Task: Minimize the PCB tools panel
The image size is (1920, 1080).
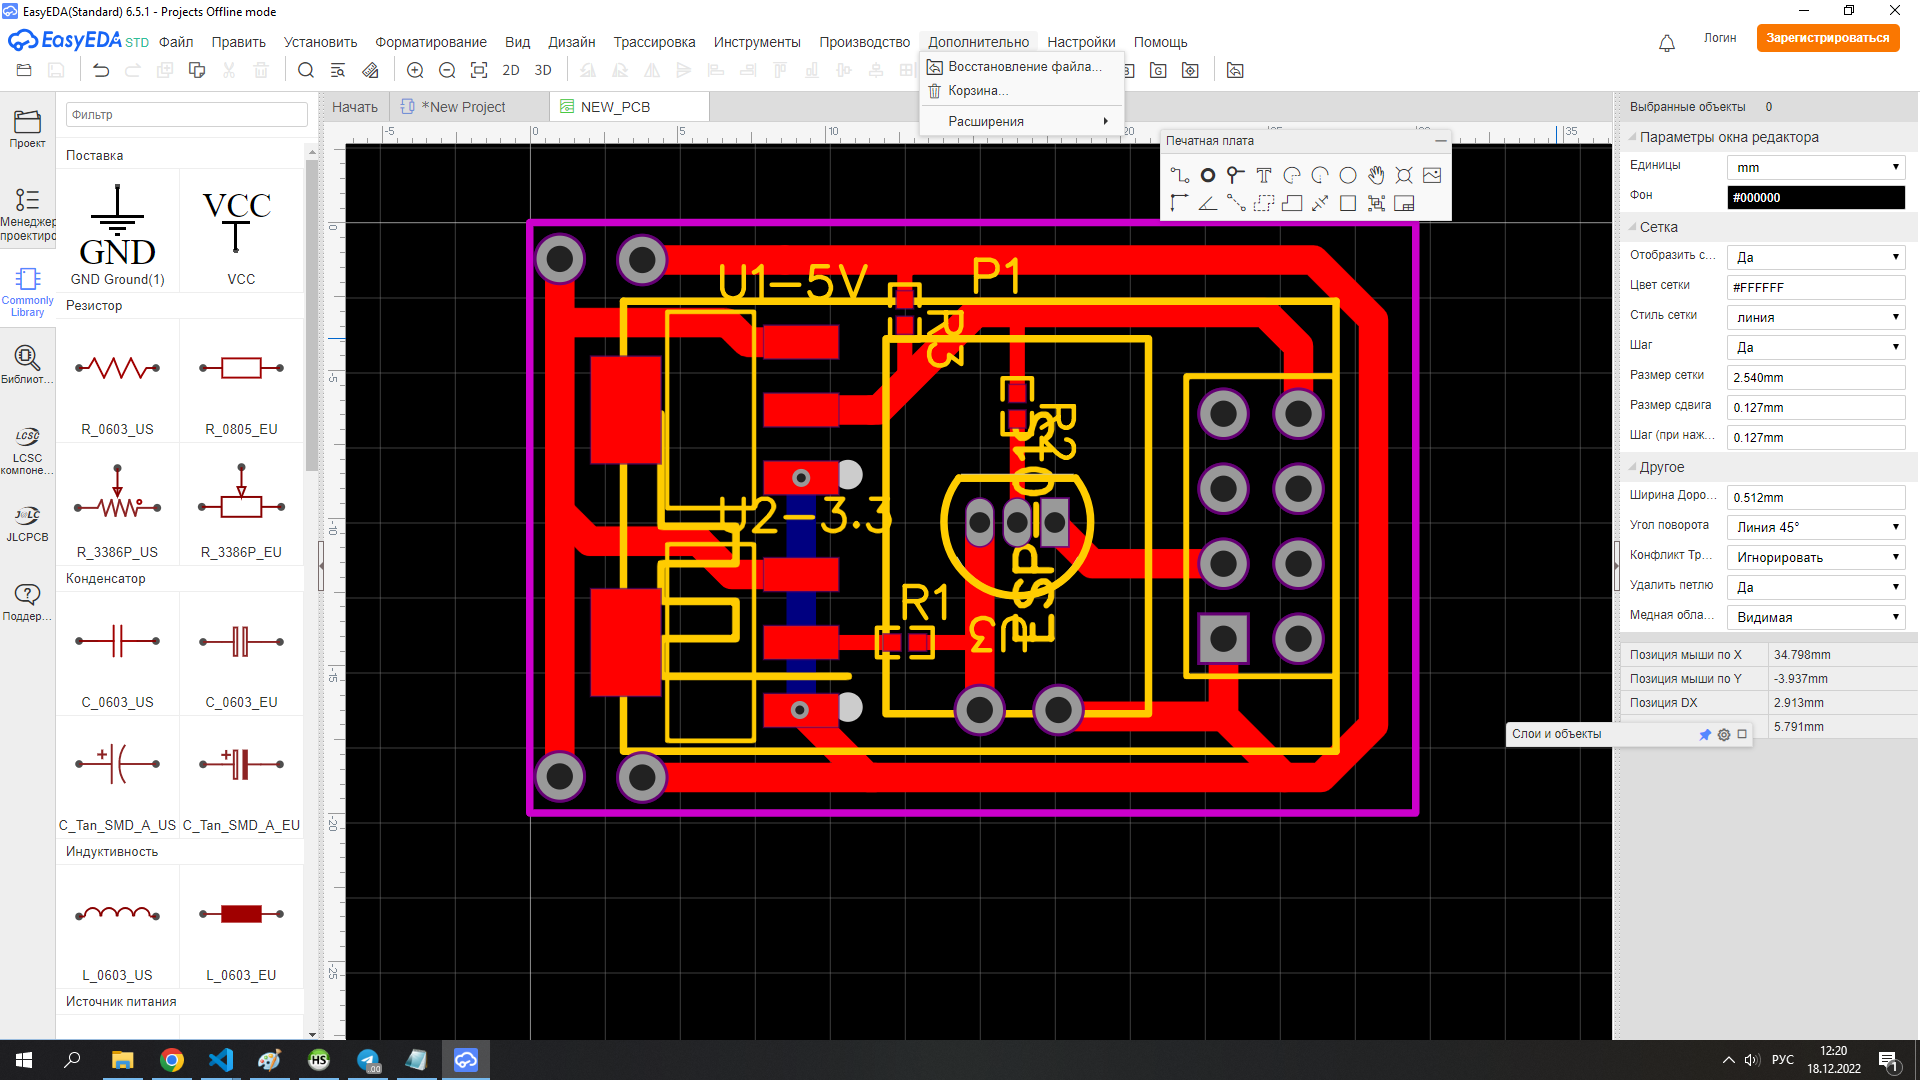Action: [1440, 141]
